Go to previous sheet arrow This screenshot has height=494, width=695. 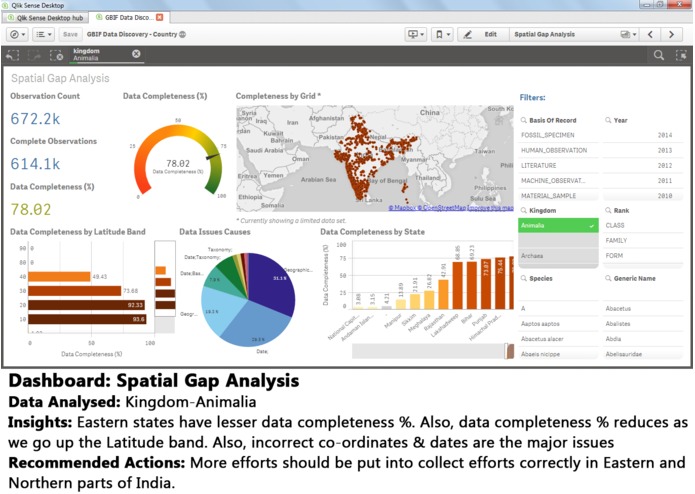click(650, 34)
